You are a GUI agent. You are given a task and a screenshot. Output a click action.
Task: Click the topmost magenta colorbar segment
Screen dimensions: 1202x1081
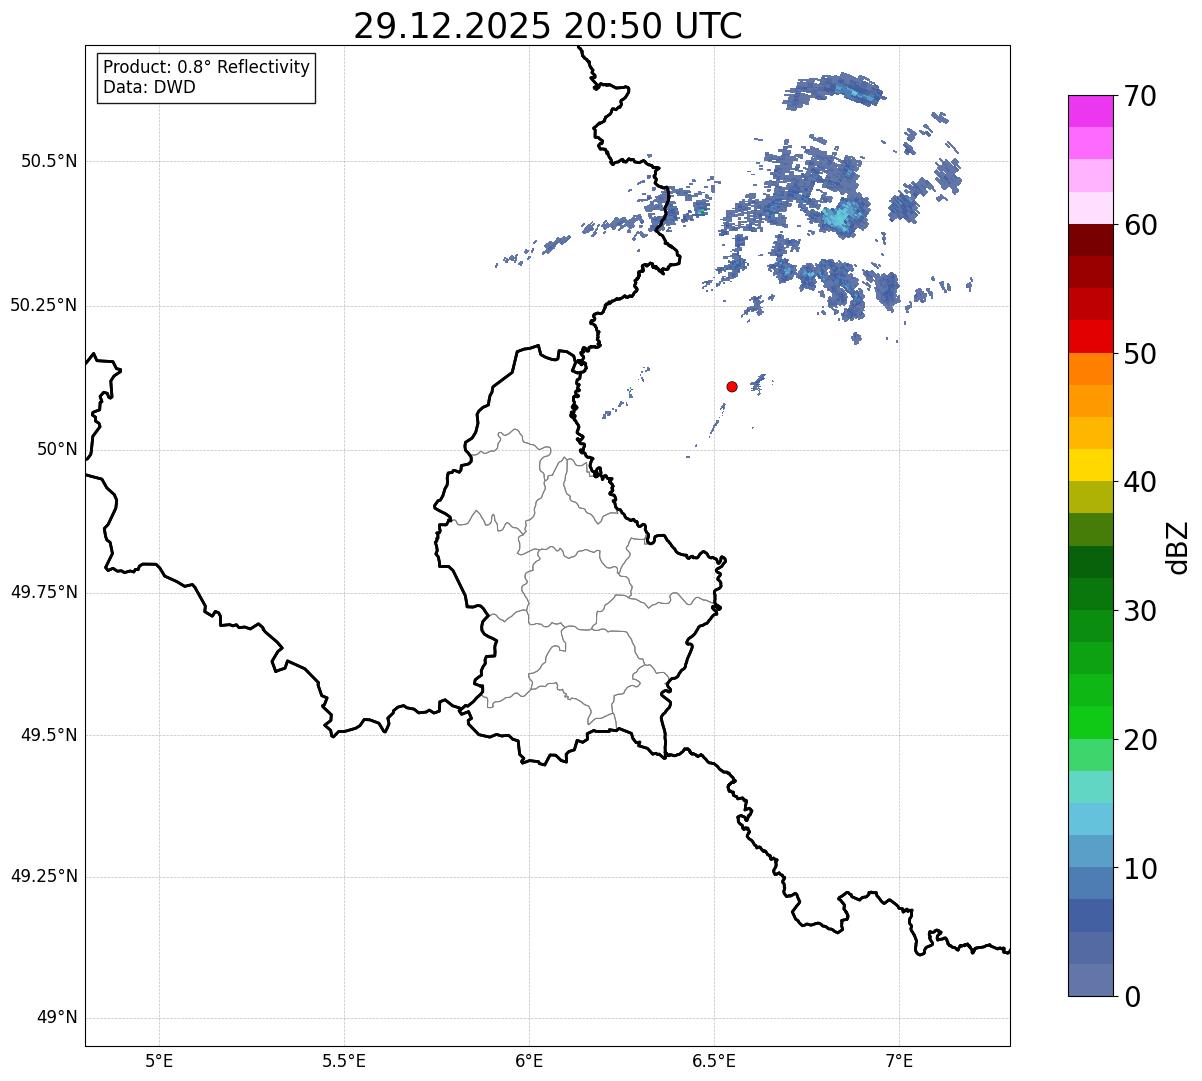pyautogui.click(x=1090, y=111)
